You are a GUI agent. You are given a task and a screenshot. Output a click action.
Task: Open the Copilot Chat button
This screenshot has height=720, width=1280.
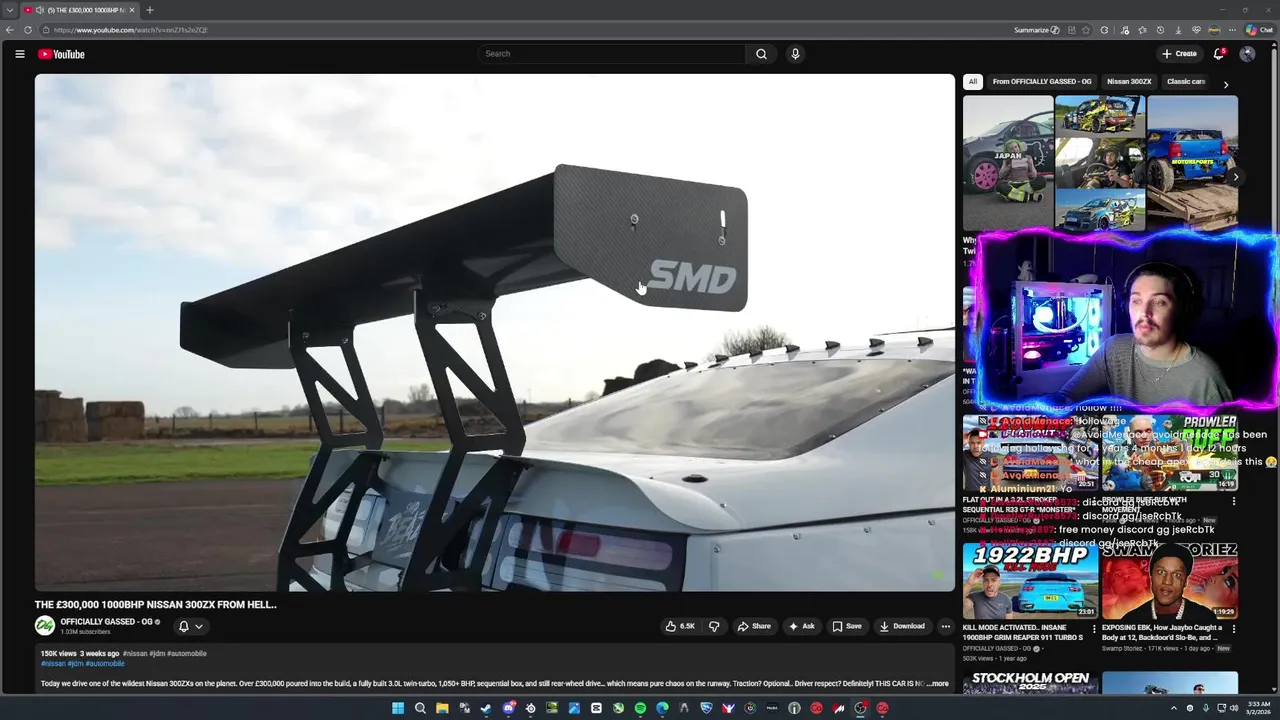1259,30
